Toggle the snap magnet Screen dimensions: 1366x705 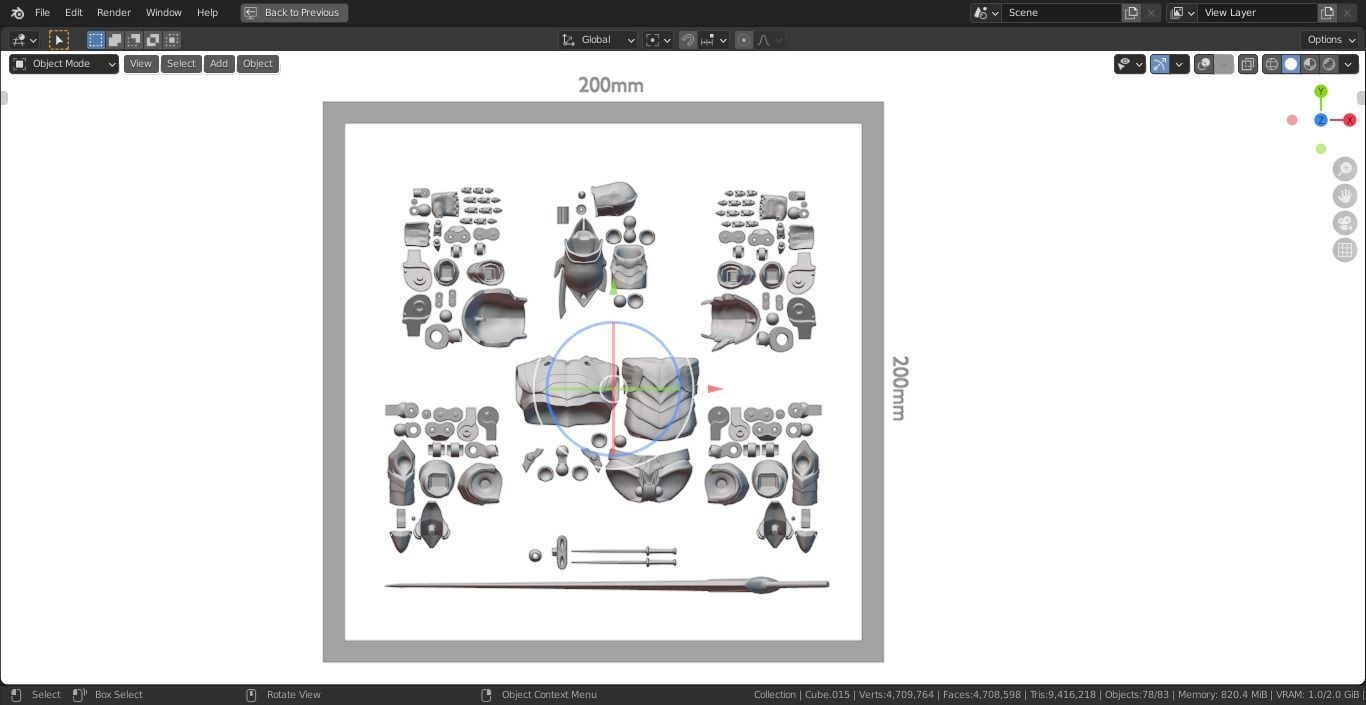pyautogui.click(x=688, y=40)
